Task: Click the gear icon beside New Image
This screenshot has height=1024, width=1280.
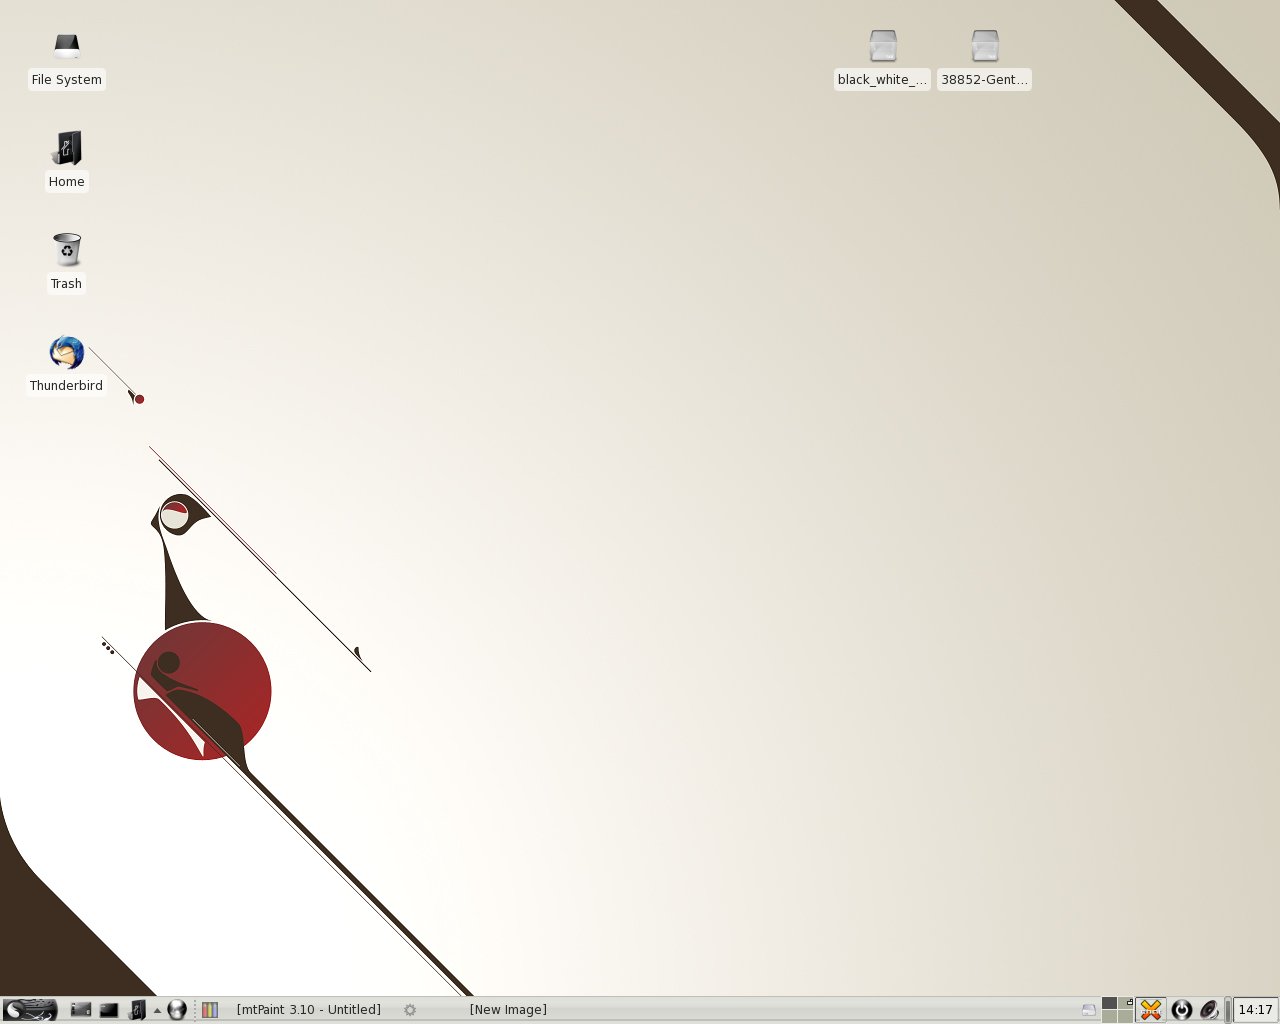Action: 410,1010
